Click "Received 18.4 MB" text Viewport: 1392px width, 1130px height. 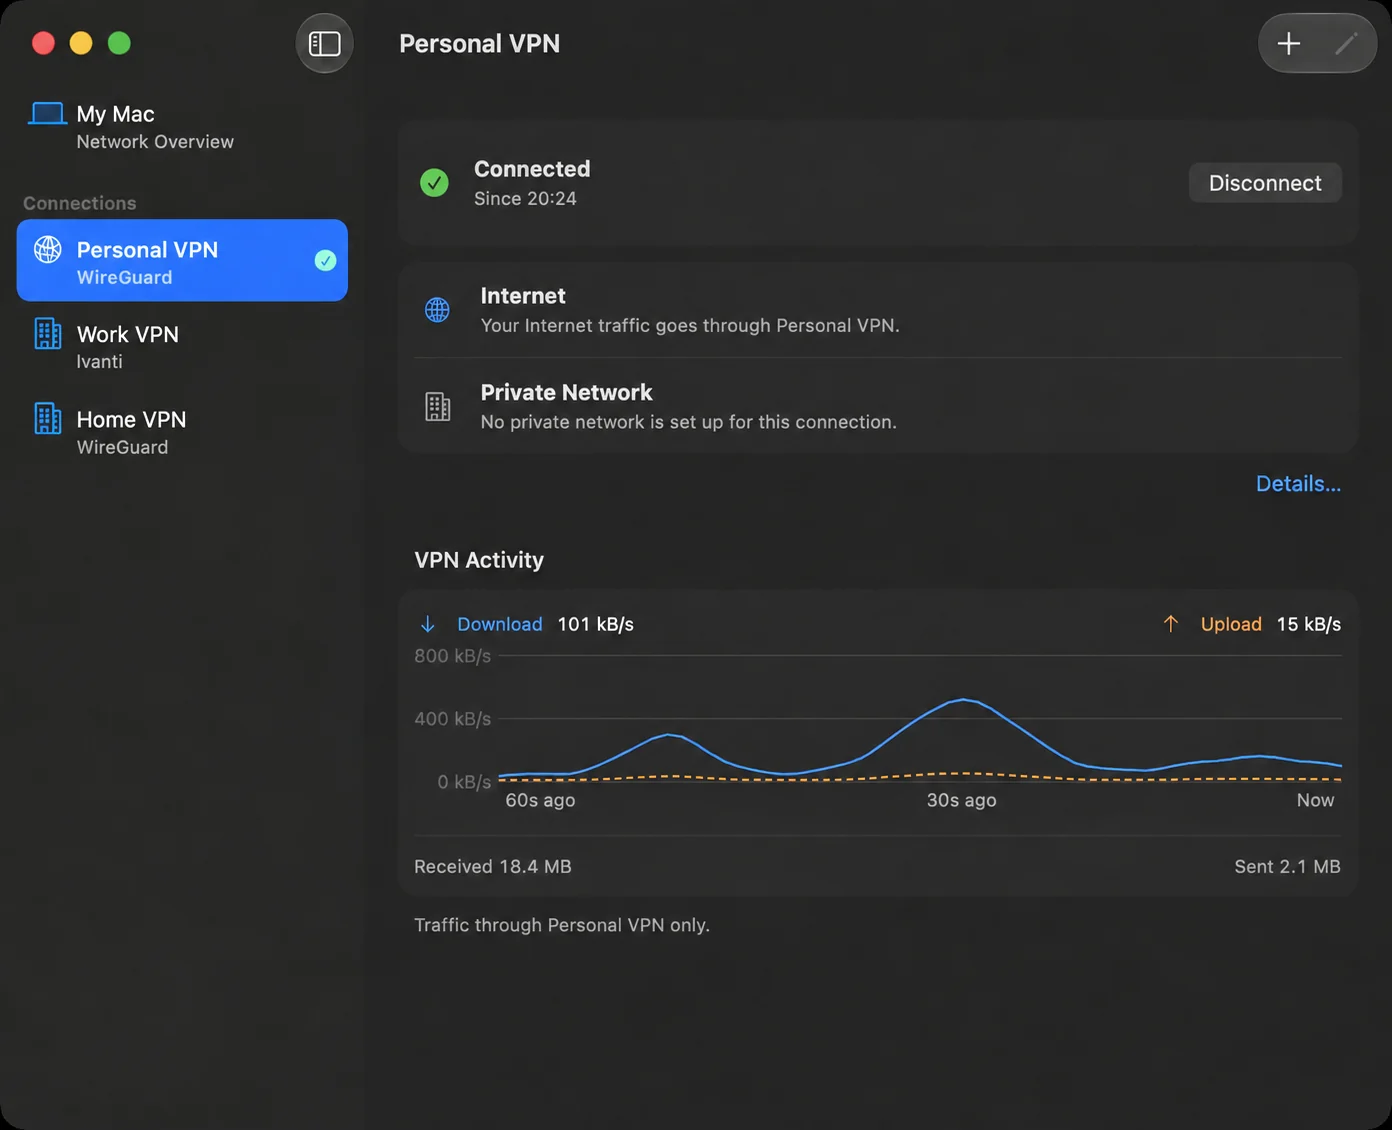click(x=493, y=866)
